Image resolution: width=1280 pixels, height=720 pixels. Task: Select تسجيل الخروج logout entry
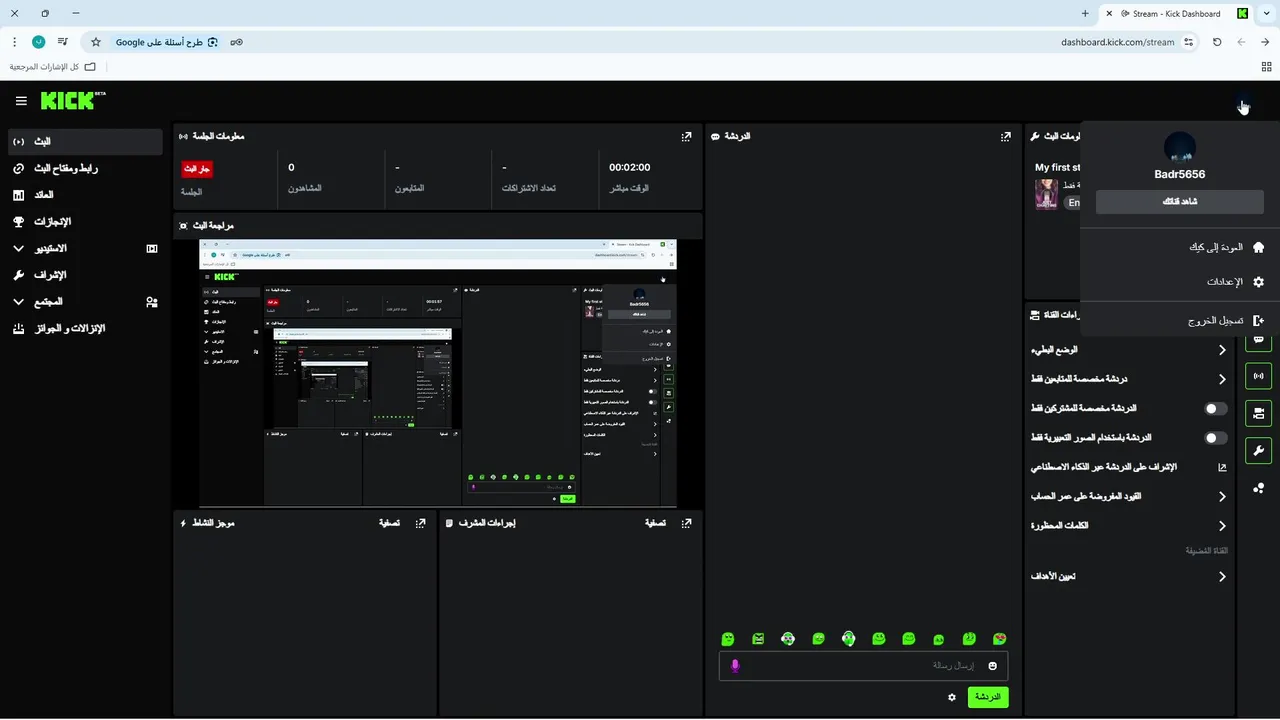point(1180,321)
